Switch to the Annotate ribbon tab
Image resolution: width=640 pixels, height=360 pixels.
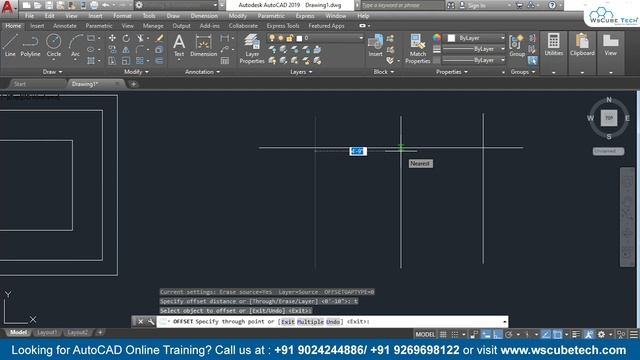pos(65,26)
